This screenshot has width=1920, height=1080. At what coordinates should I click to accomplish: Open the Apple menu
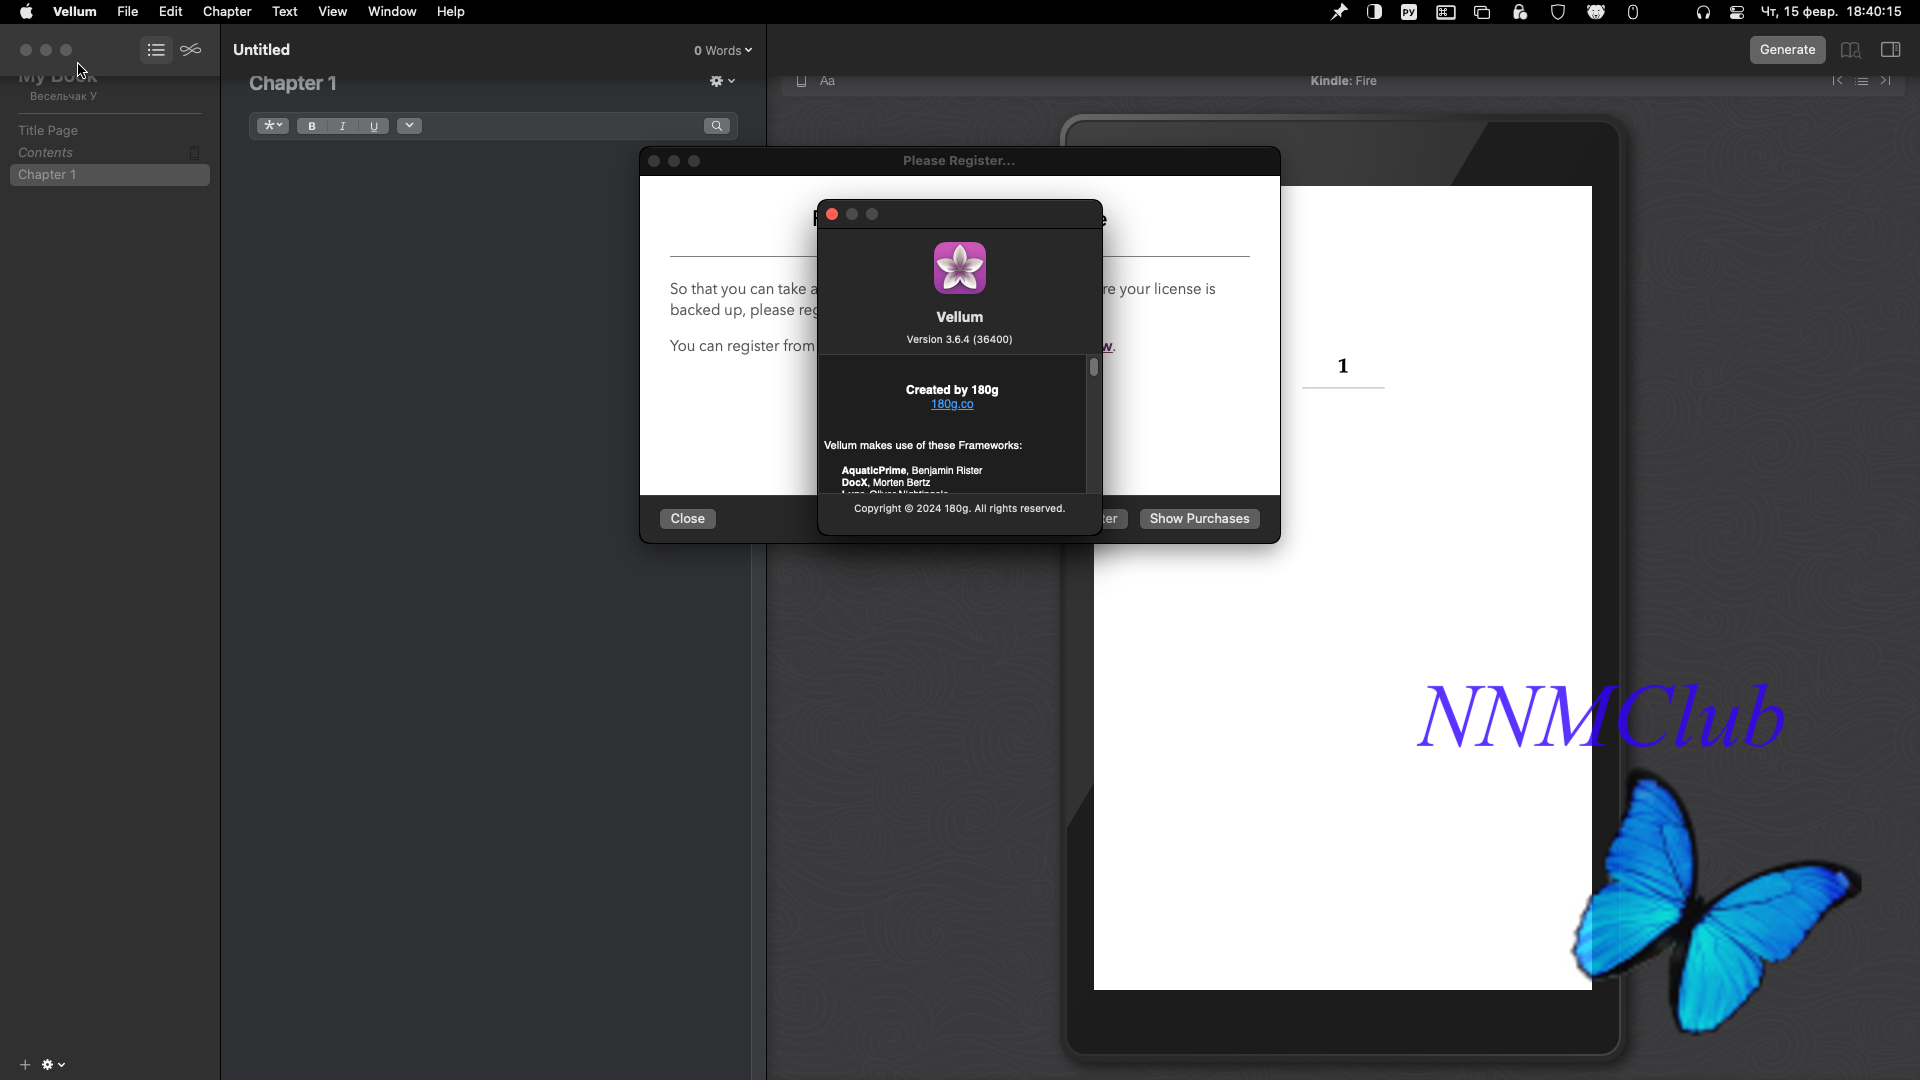pyautogui.click(x=26, y=12)
